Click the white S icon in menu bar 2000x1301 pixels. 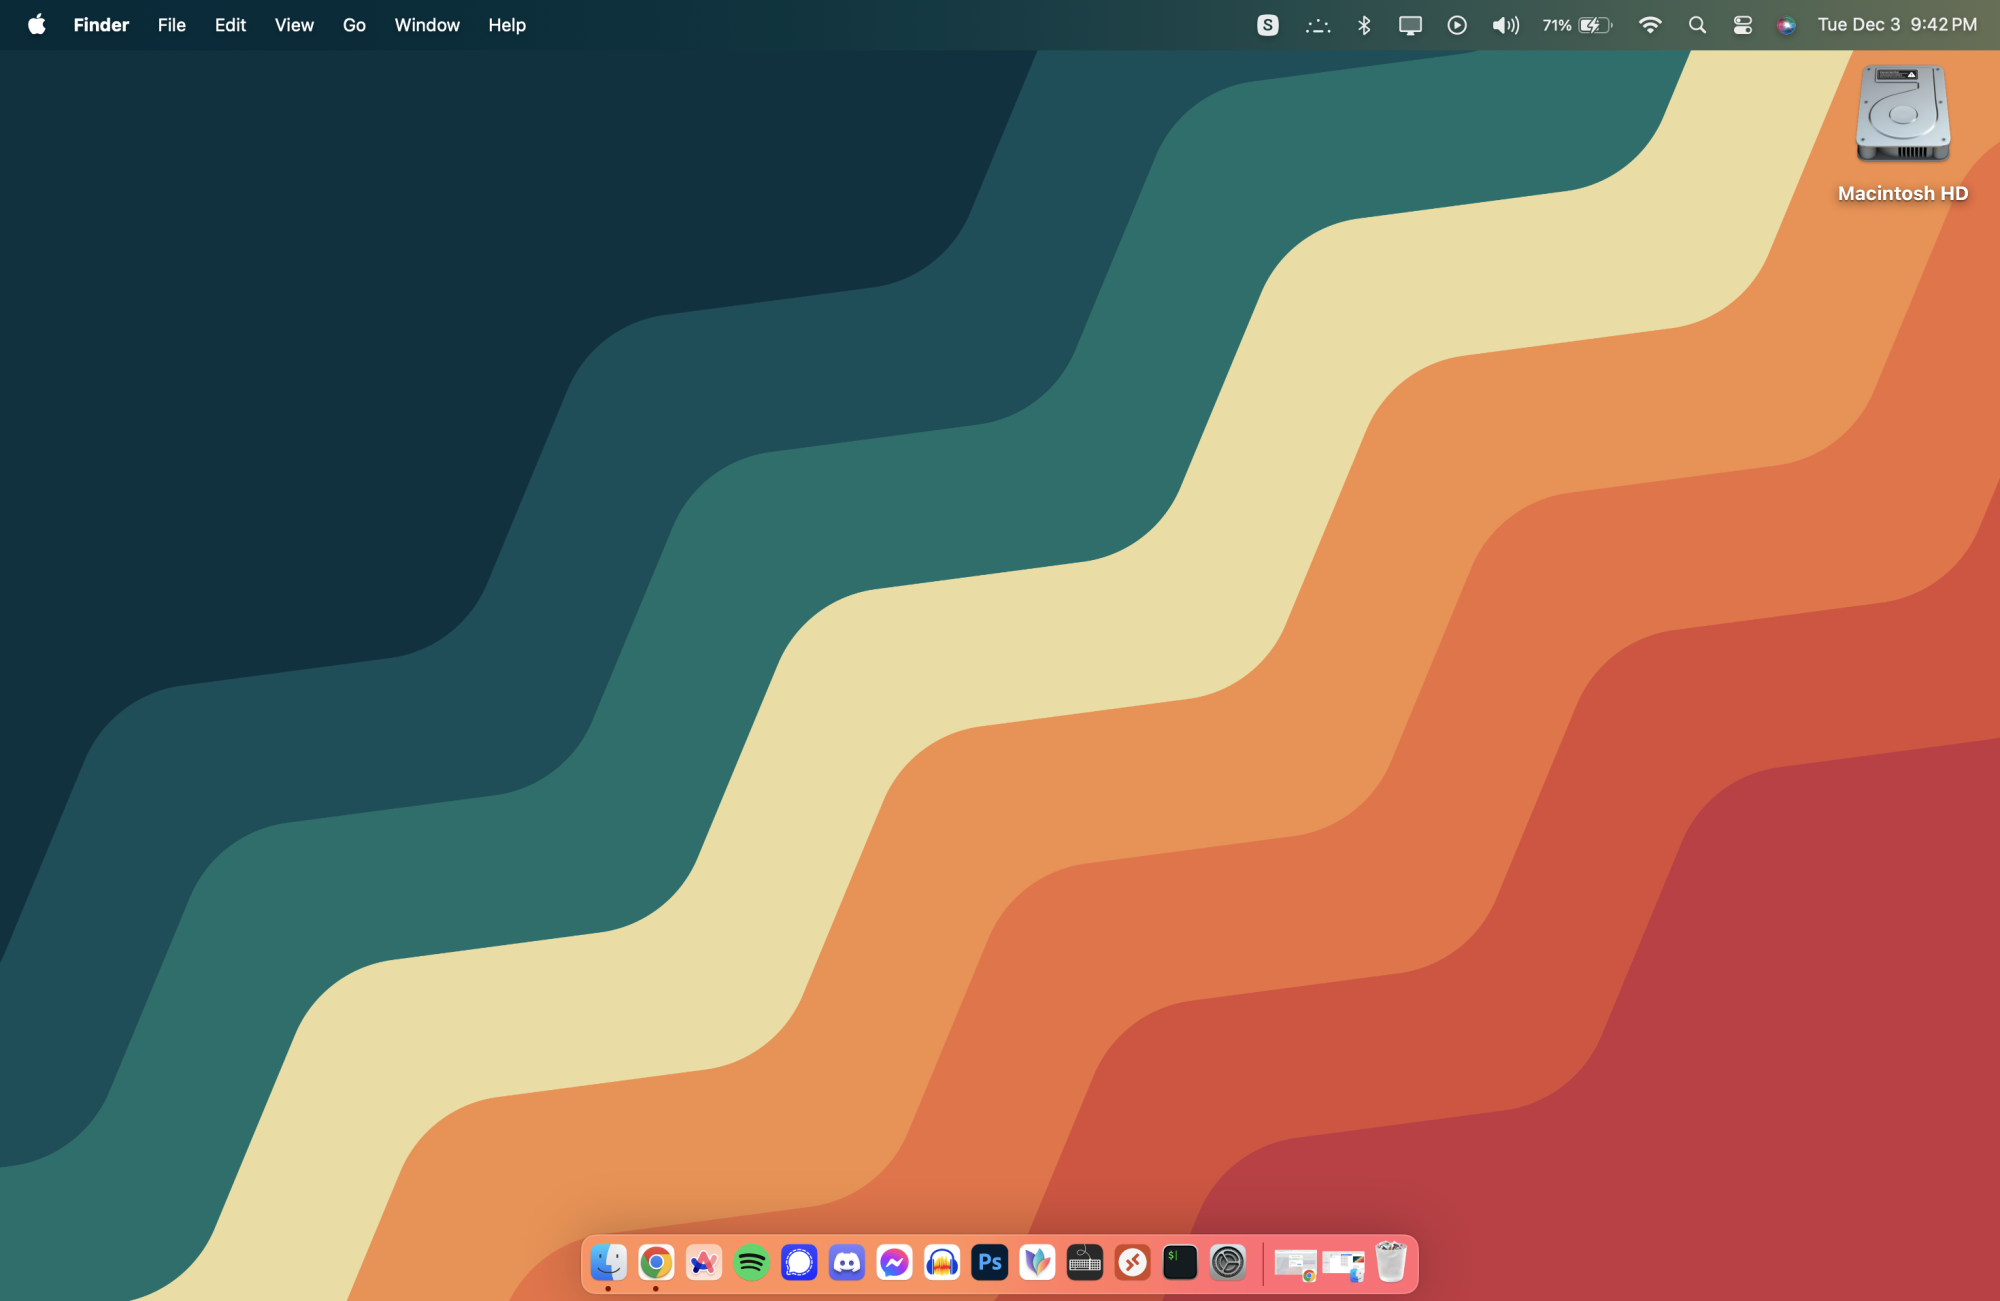point(1268,25)
